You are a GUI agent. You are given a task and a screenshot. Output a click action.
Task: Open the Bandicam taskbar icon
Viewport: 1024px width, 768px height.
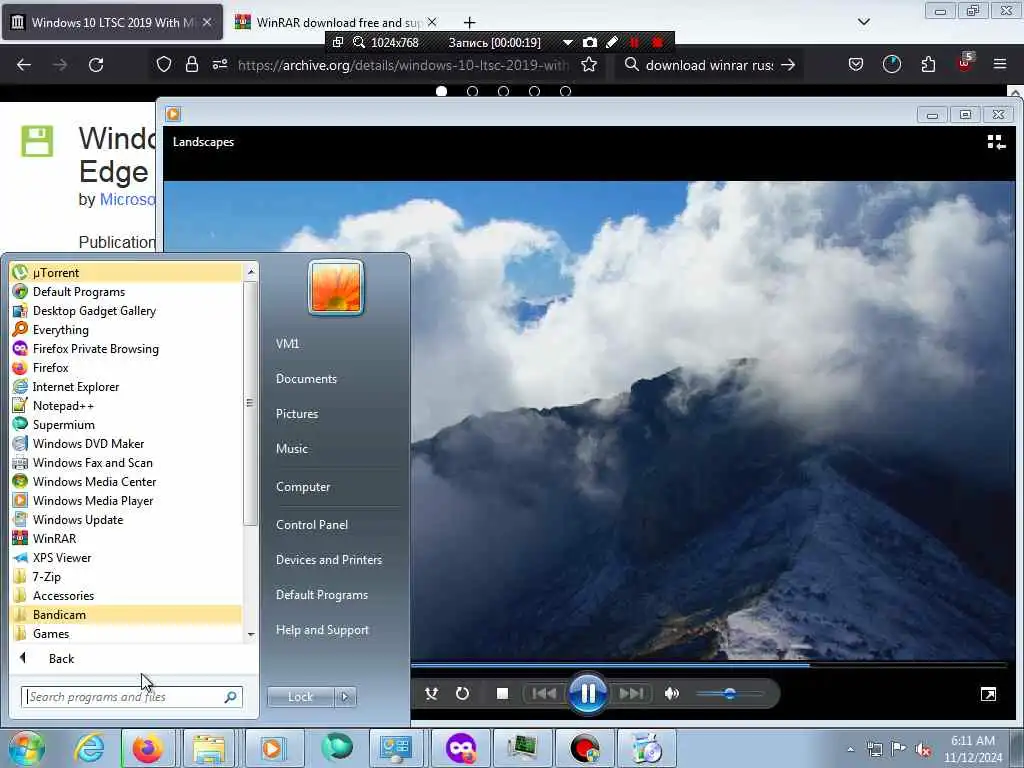pos(584,748)
